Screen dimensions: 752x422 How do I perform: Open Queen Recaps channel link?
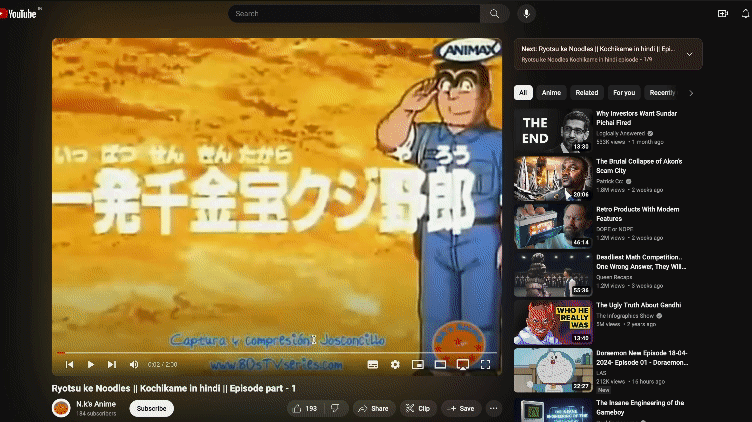click(x=614, y=277)
